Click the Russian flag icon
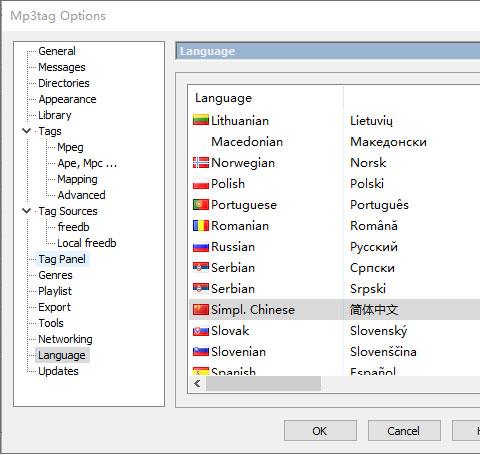This screenshot has width=480, height=454. 201,247
